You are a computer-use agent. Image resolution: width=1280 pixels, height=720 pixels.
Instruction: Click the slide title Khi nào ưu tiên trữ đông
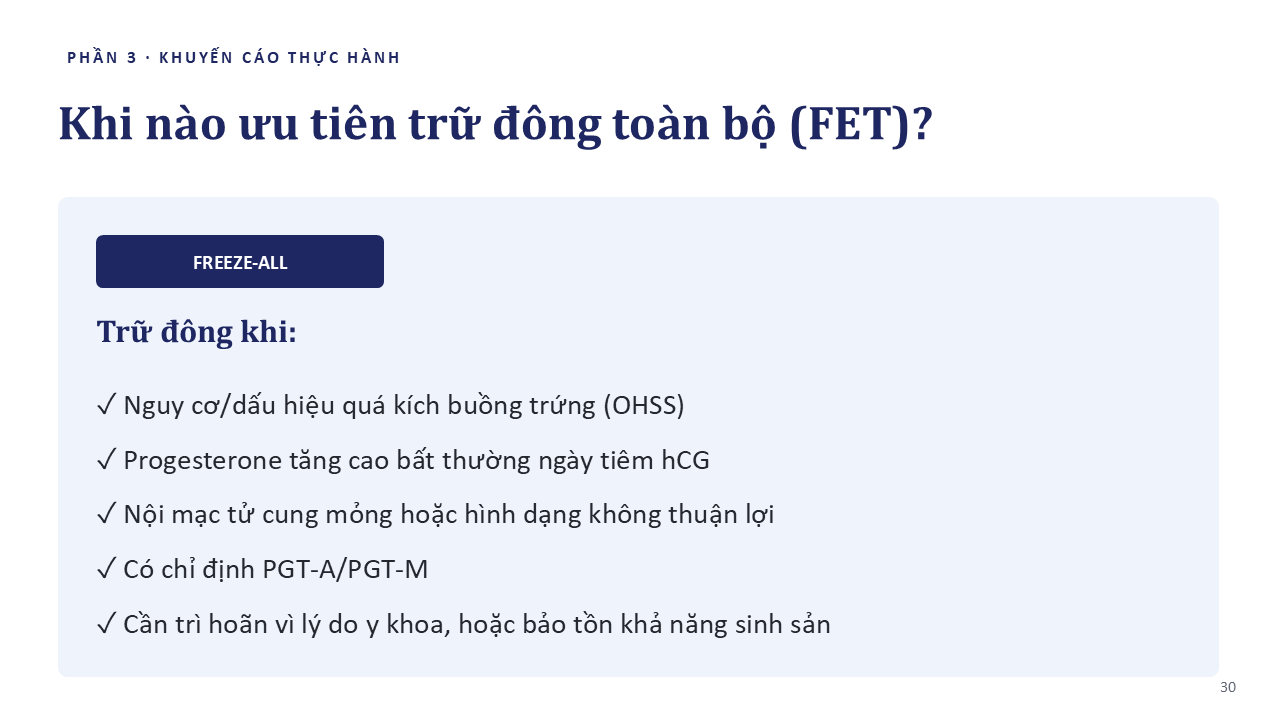[496, 124]
